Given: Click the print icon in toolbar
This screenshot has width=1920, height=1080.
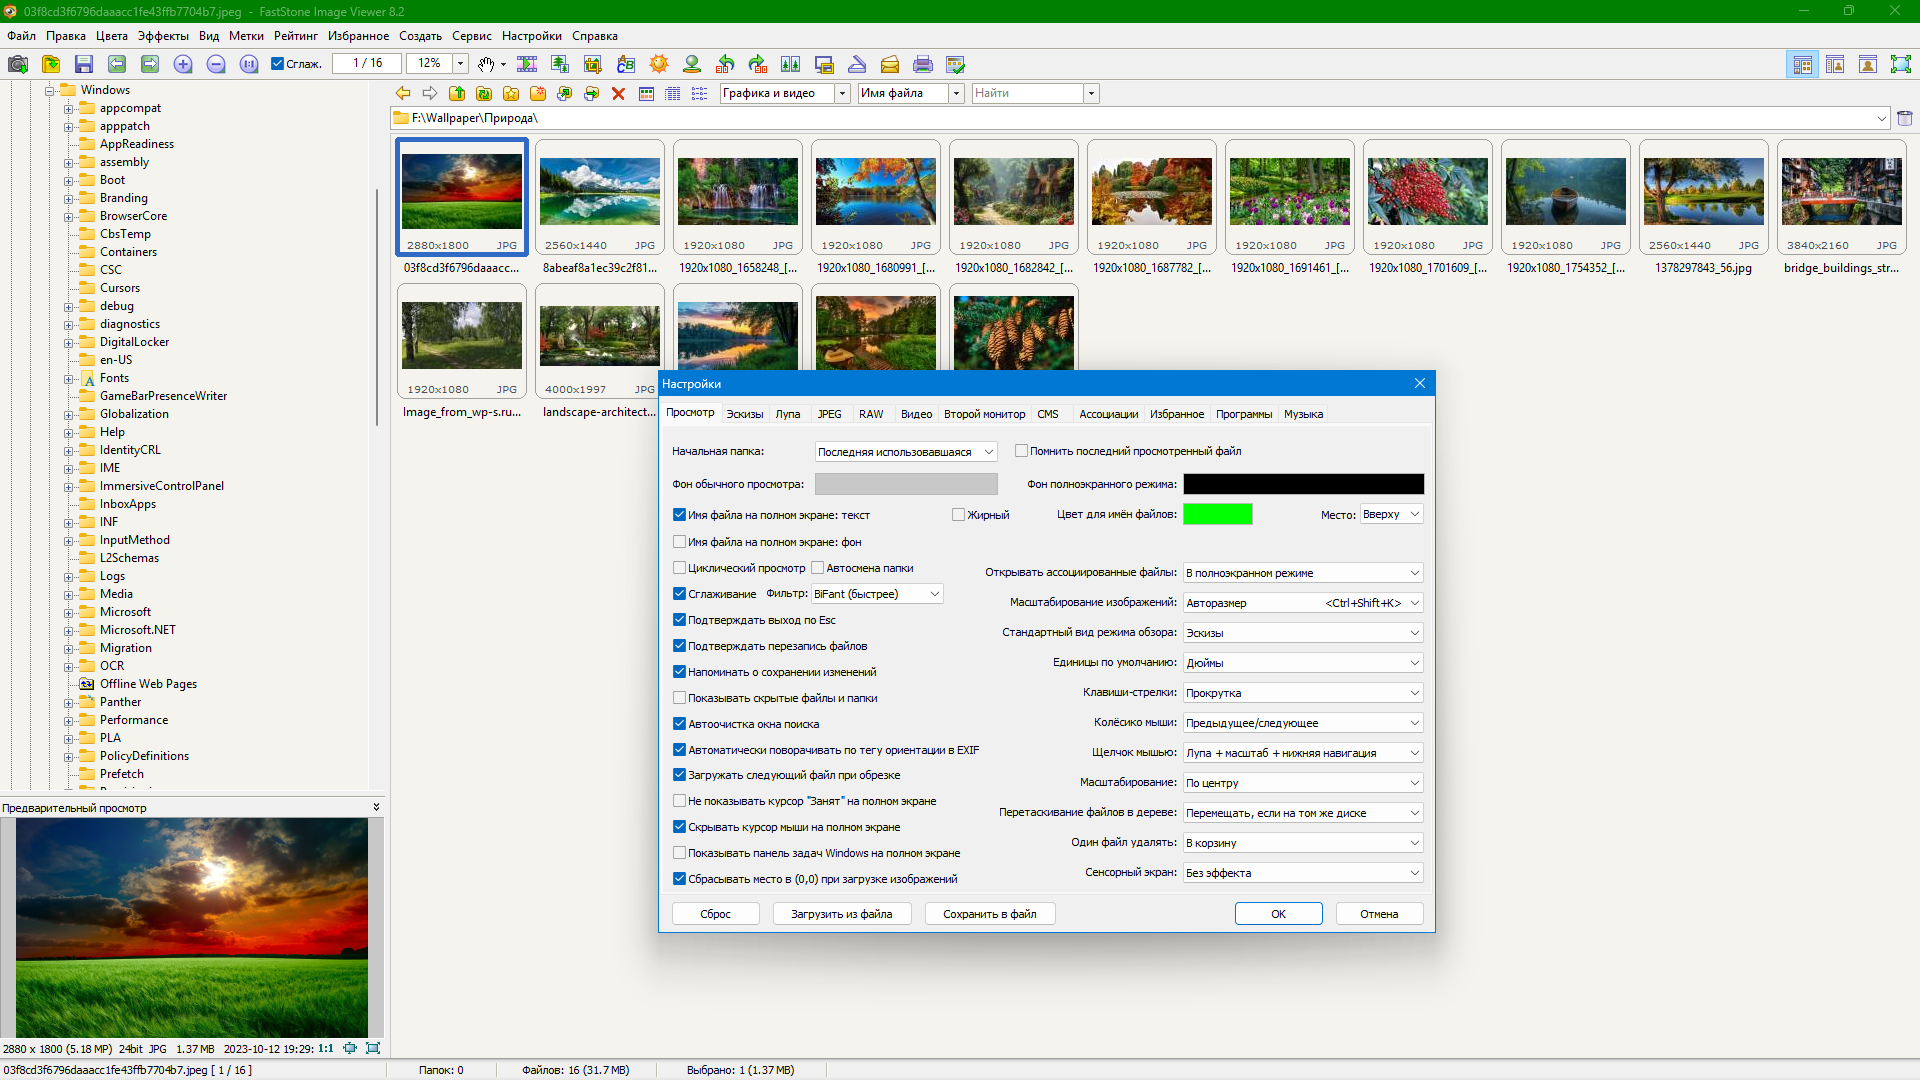Looking at the screenshot, I should pos(923,64).
